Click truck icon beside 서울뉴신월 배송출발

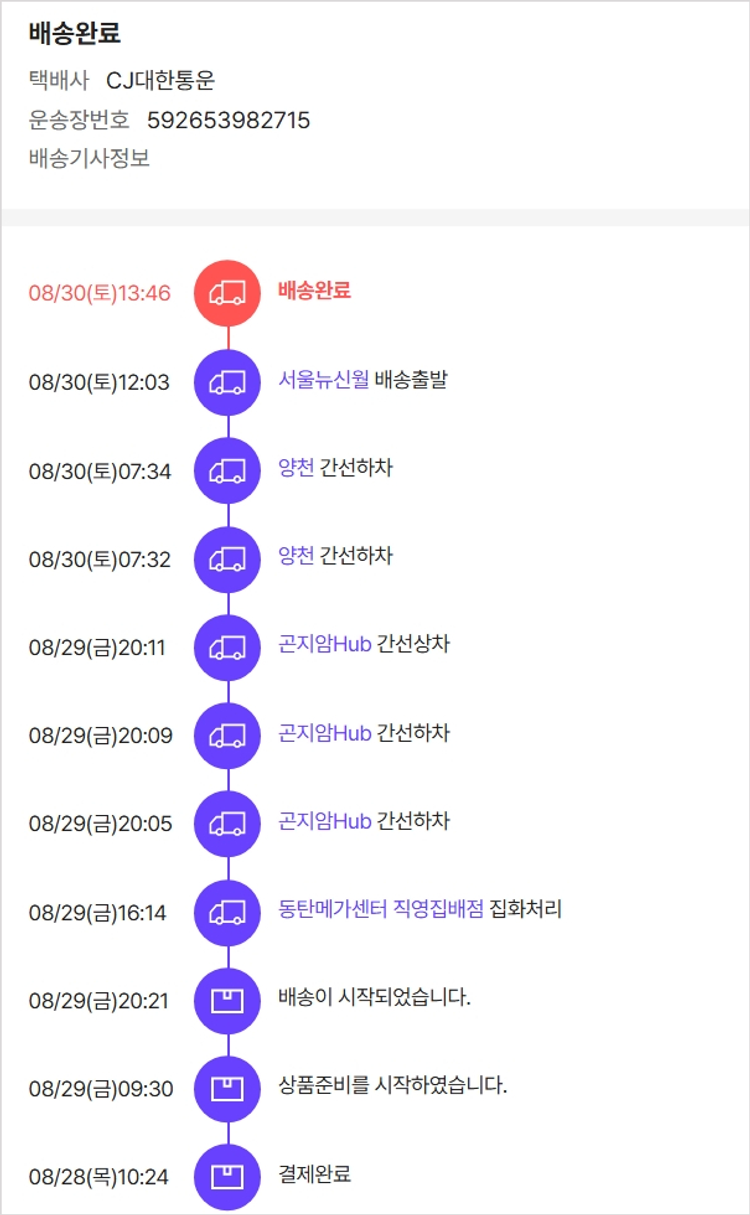pyautogui.click(x=228, y=382)
